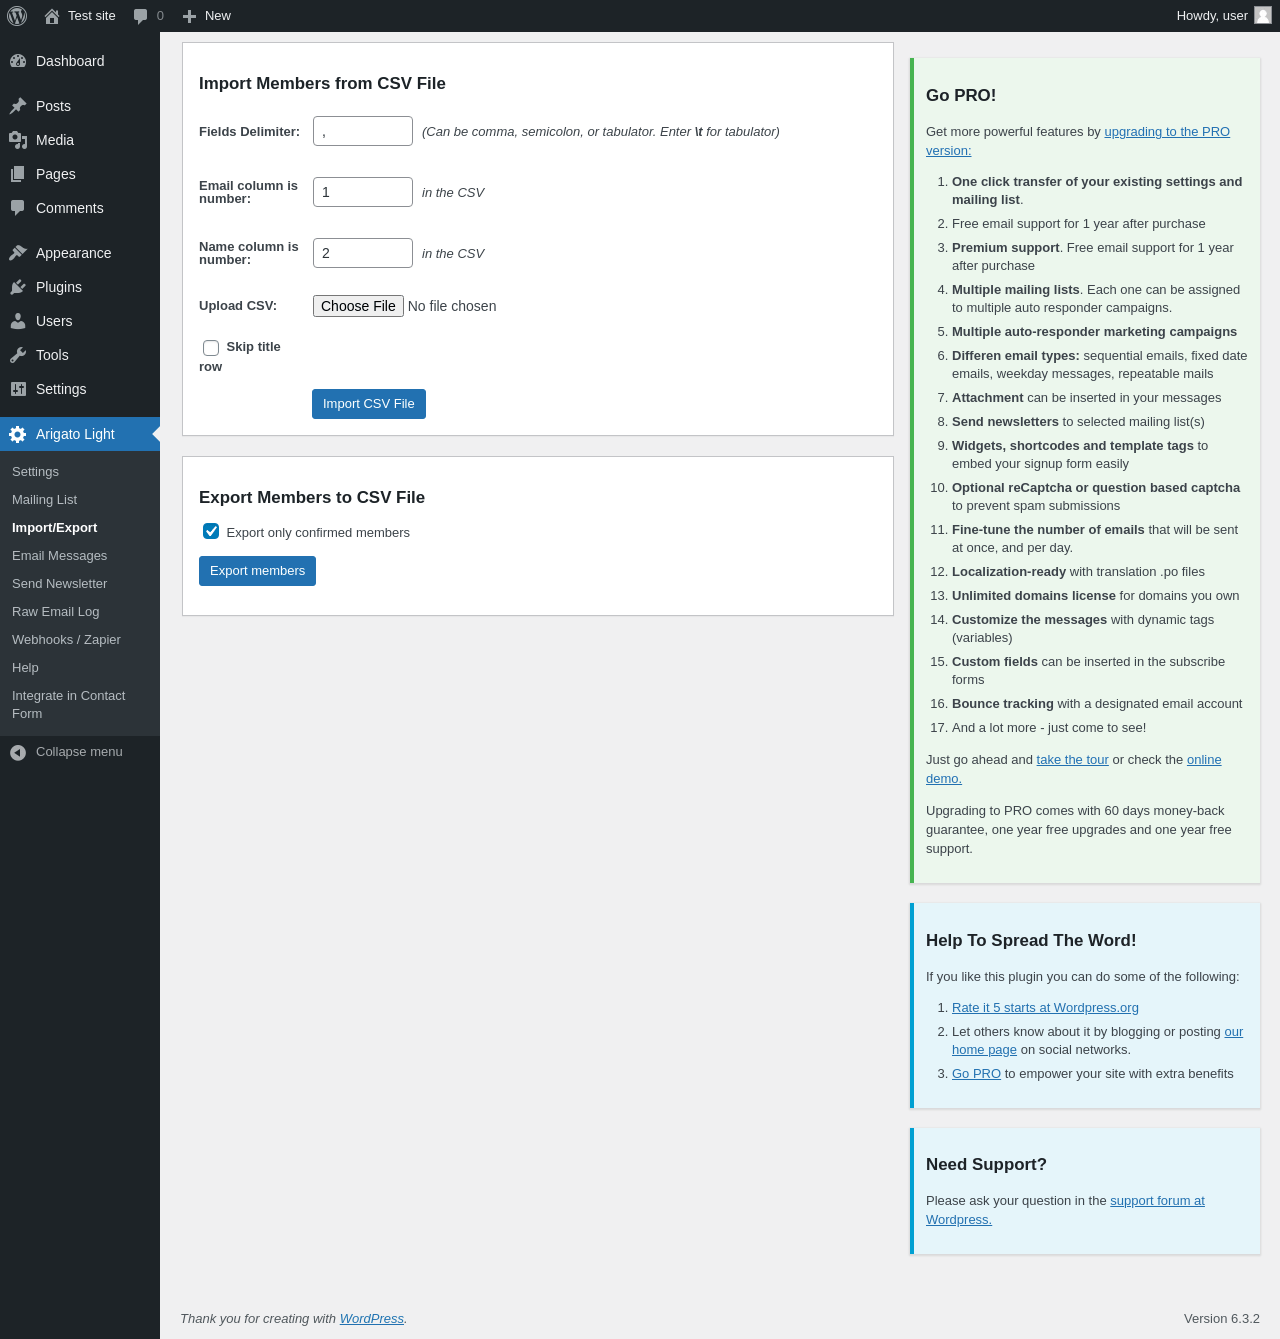Click the Appearance paintbrush icon
1280x1339 pixels.
click(x=18, y=253)
